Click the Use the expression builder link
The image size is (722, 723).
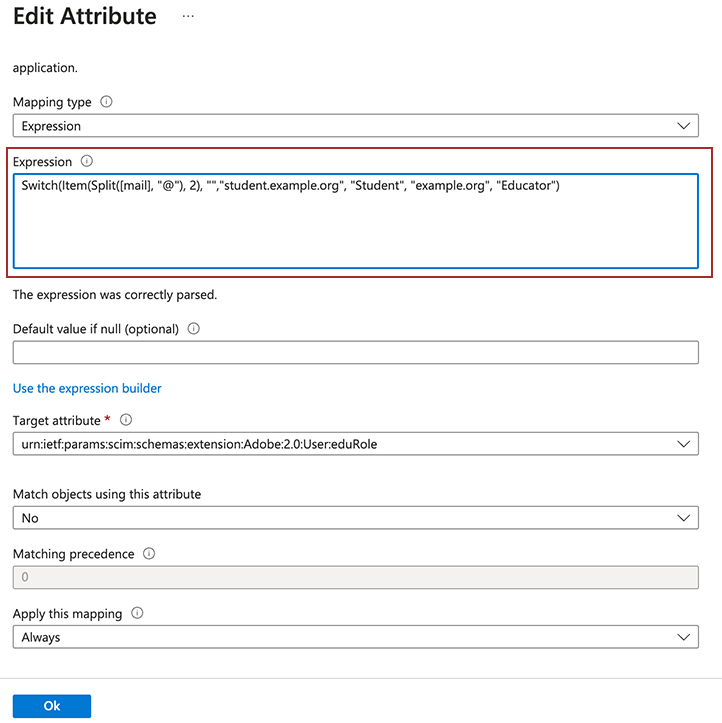point(87,388)
